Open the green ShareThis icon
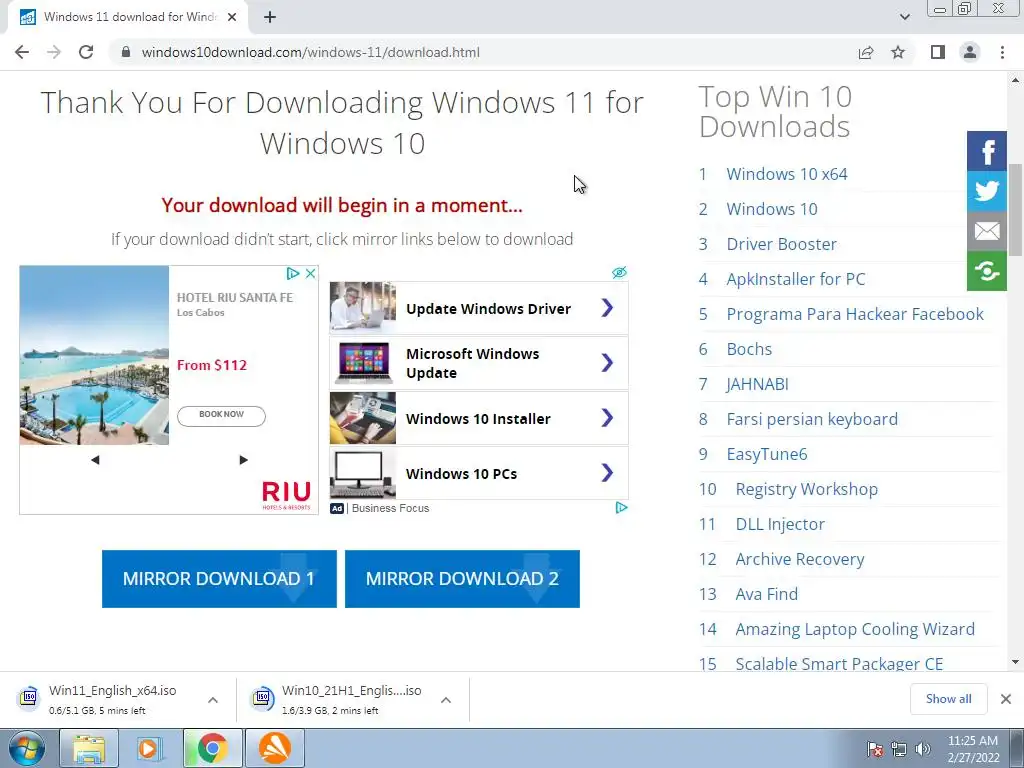1024x768 pixels. pos(987,271)
